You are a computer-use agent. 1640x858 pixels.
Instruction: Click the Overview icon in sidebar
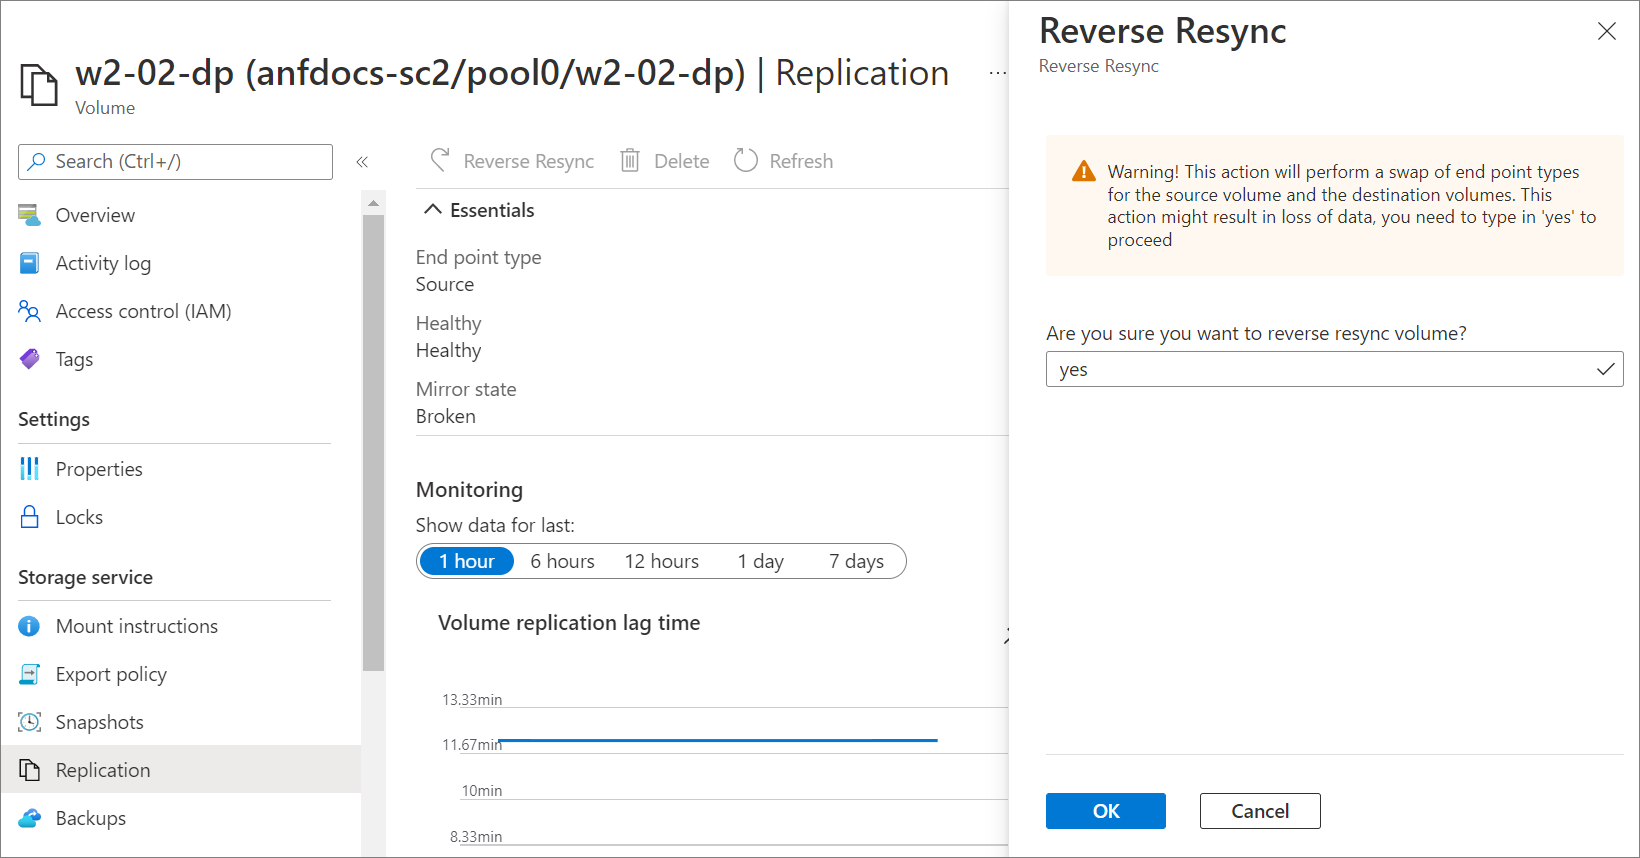tap(29, 215)
